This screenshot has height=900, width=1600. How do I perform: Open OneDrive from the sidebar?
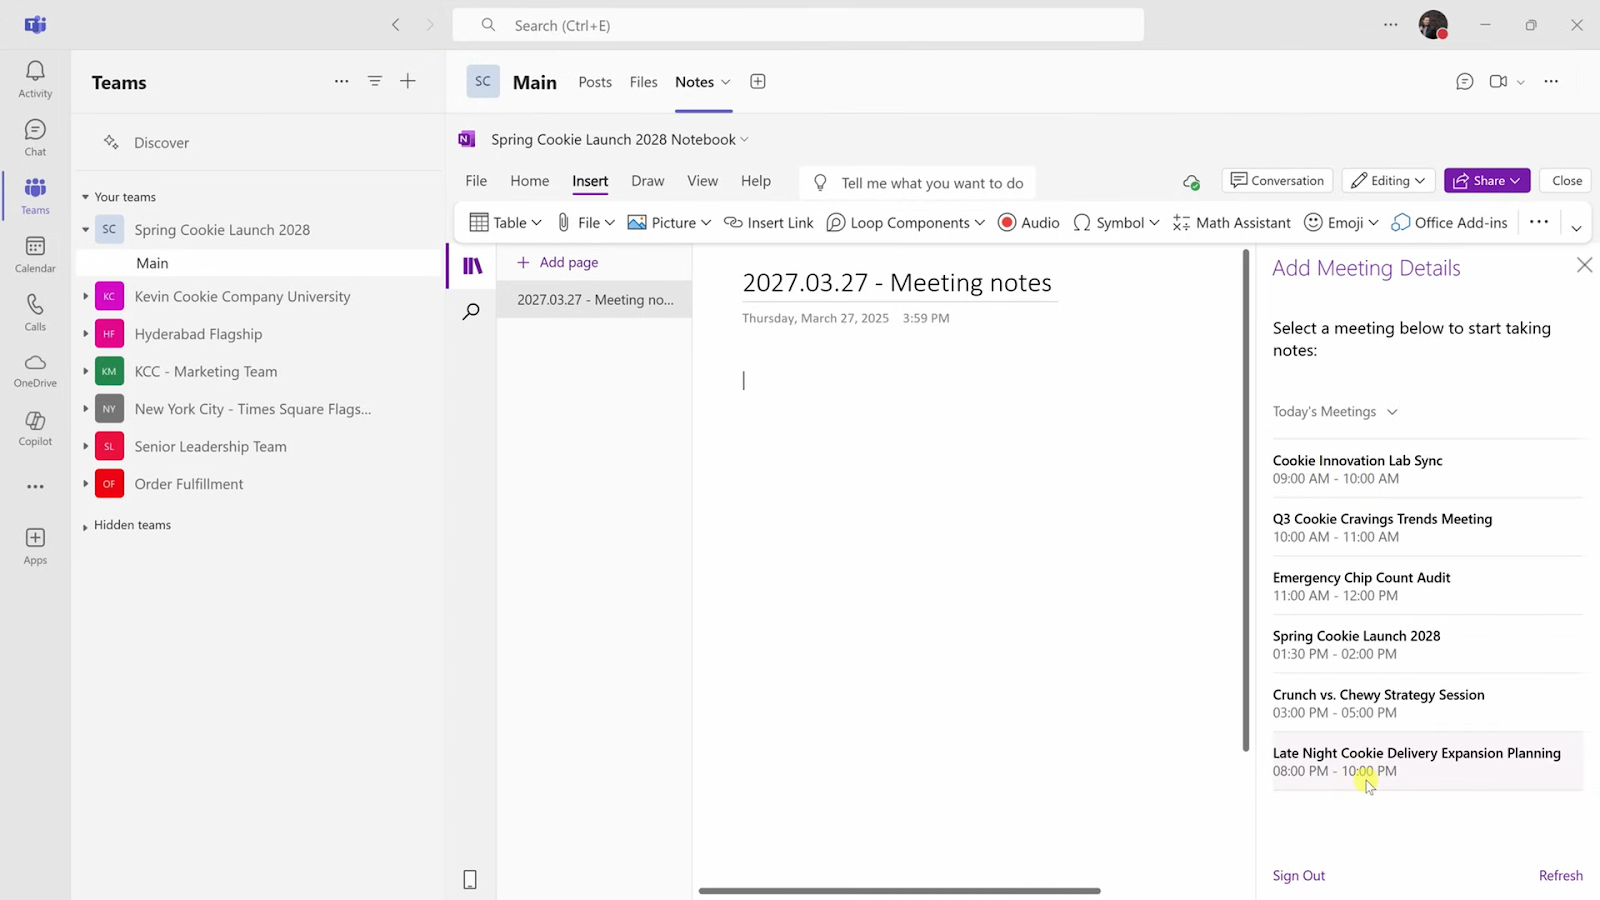(35, 370)
